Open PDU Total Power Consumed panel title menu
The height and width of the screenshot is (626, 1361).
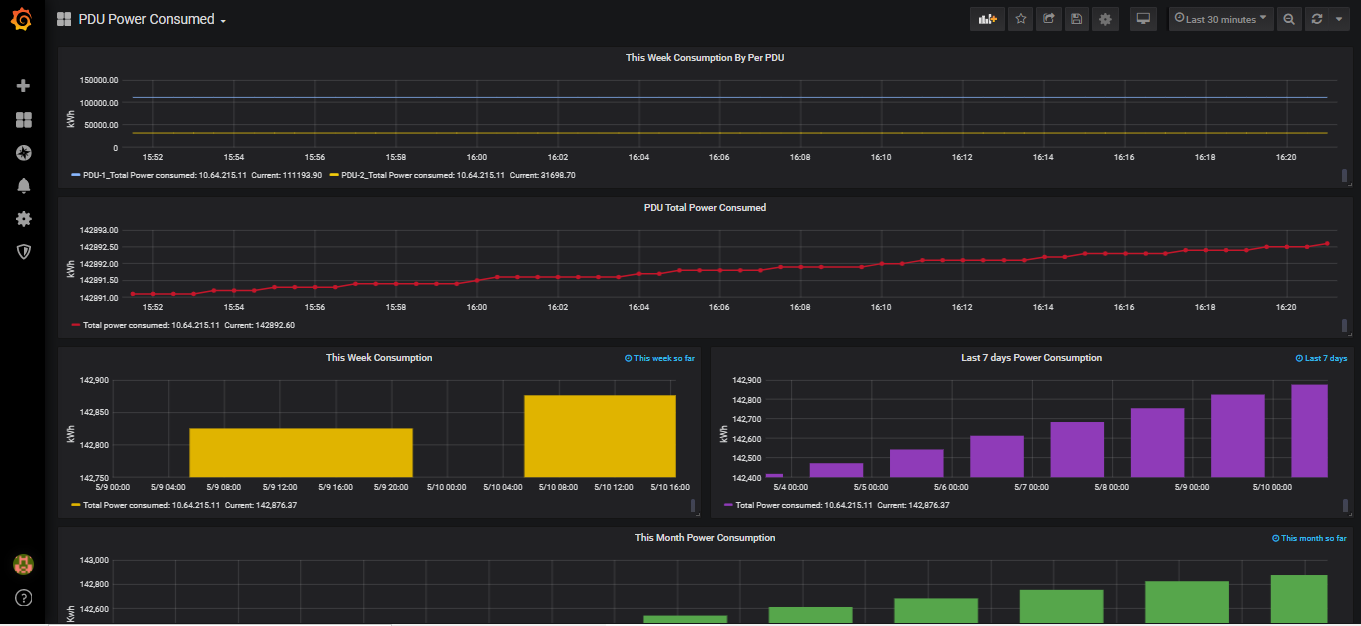(x=705, y=208)
